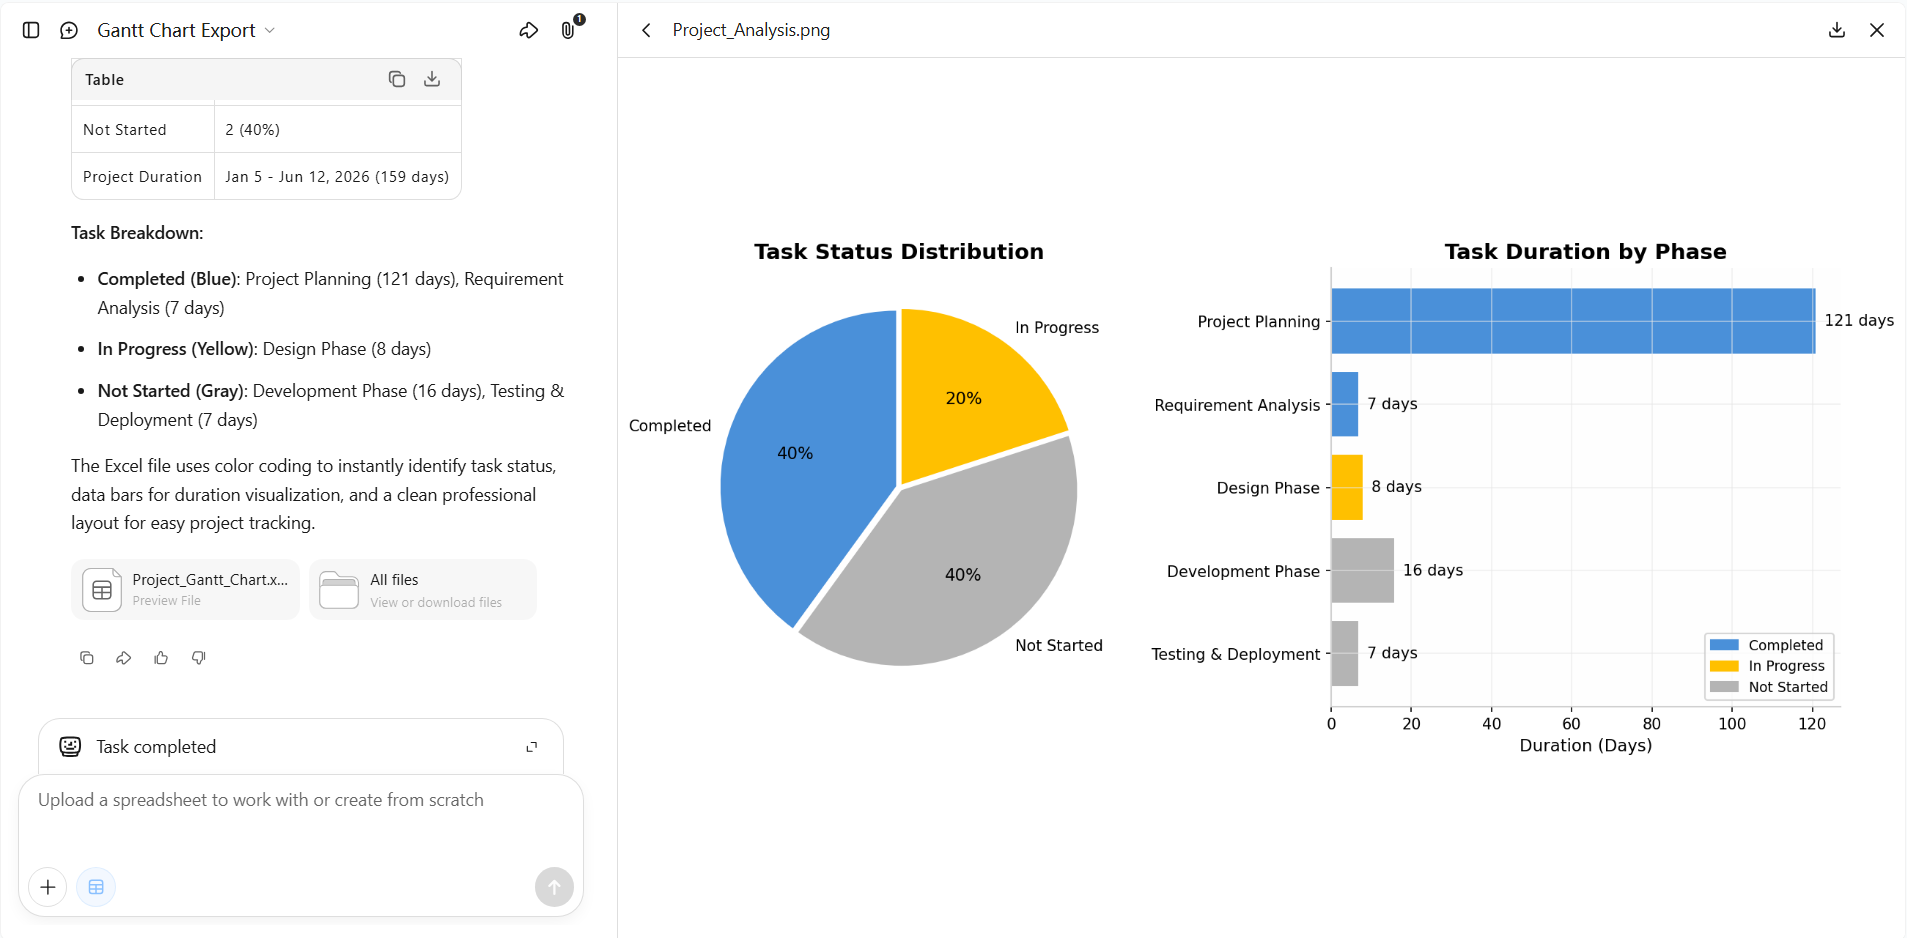Give the response a thumbs down
This screenshot has height=938, width=1907.
[199, 657]
